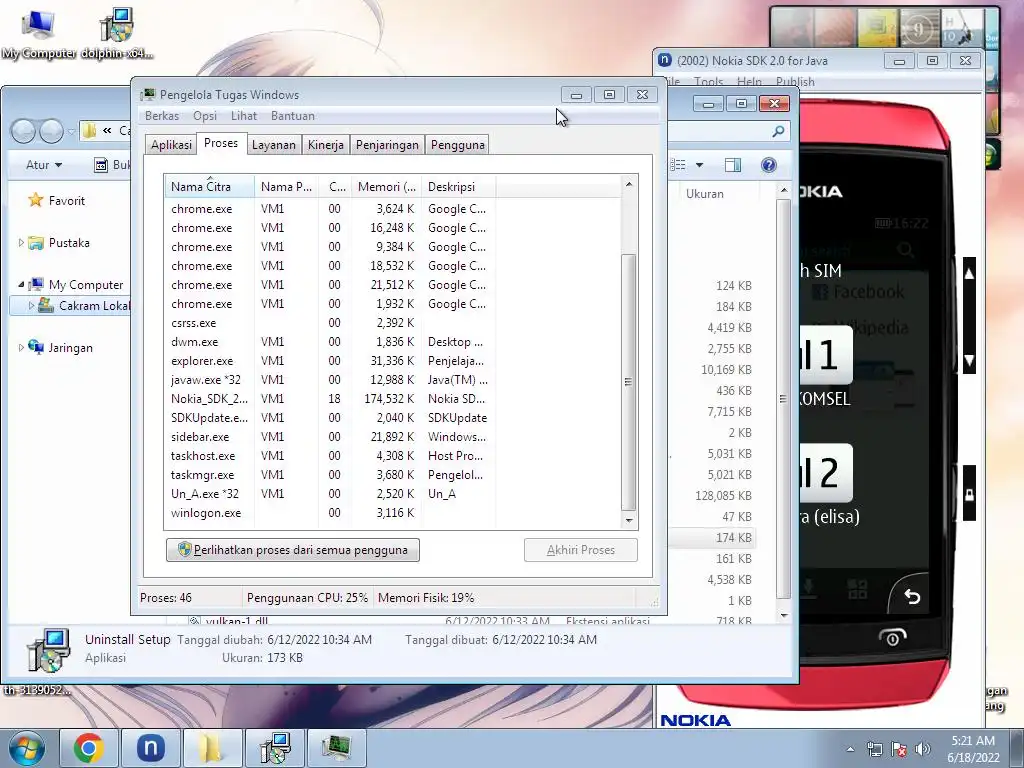This screenshot has width=1024, height=768.
Task: Click the Explorer back arrow button
Action: click(x=24, y=131)
